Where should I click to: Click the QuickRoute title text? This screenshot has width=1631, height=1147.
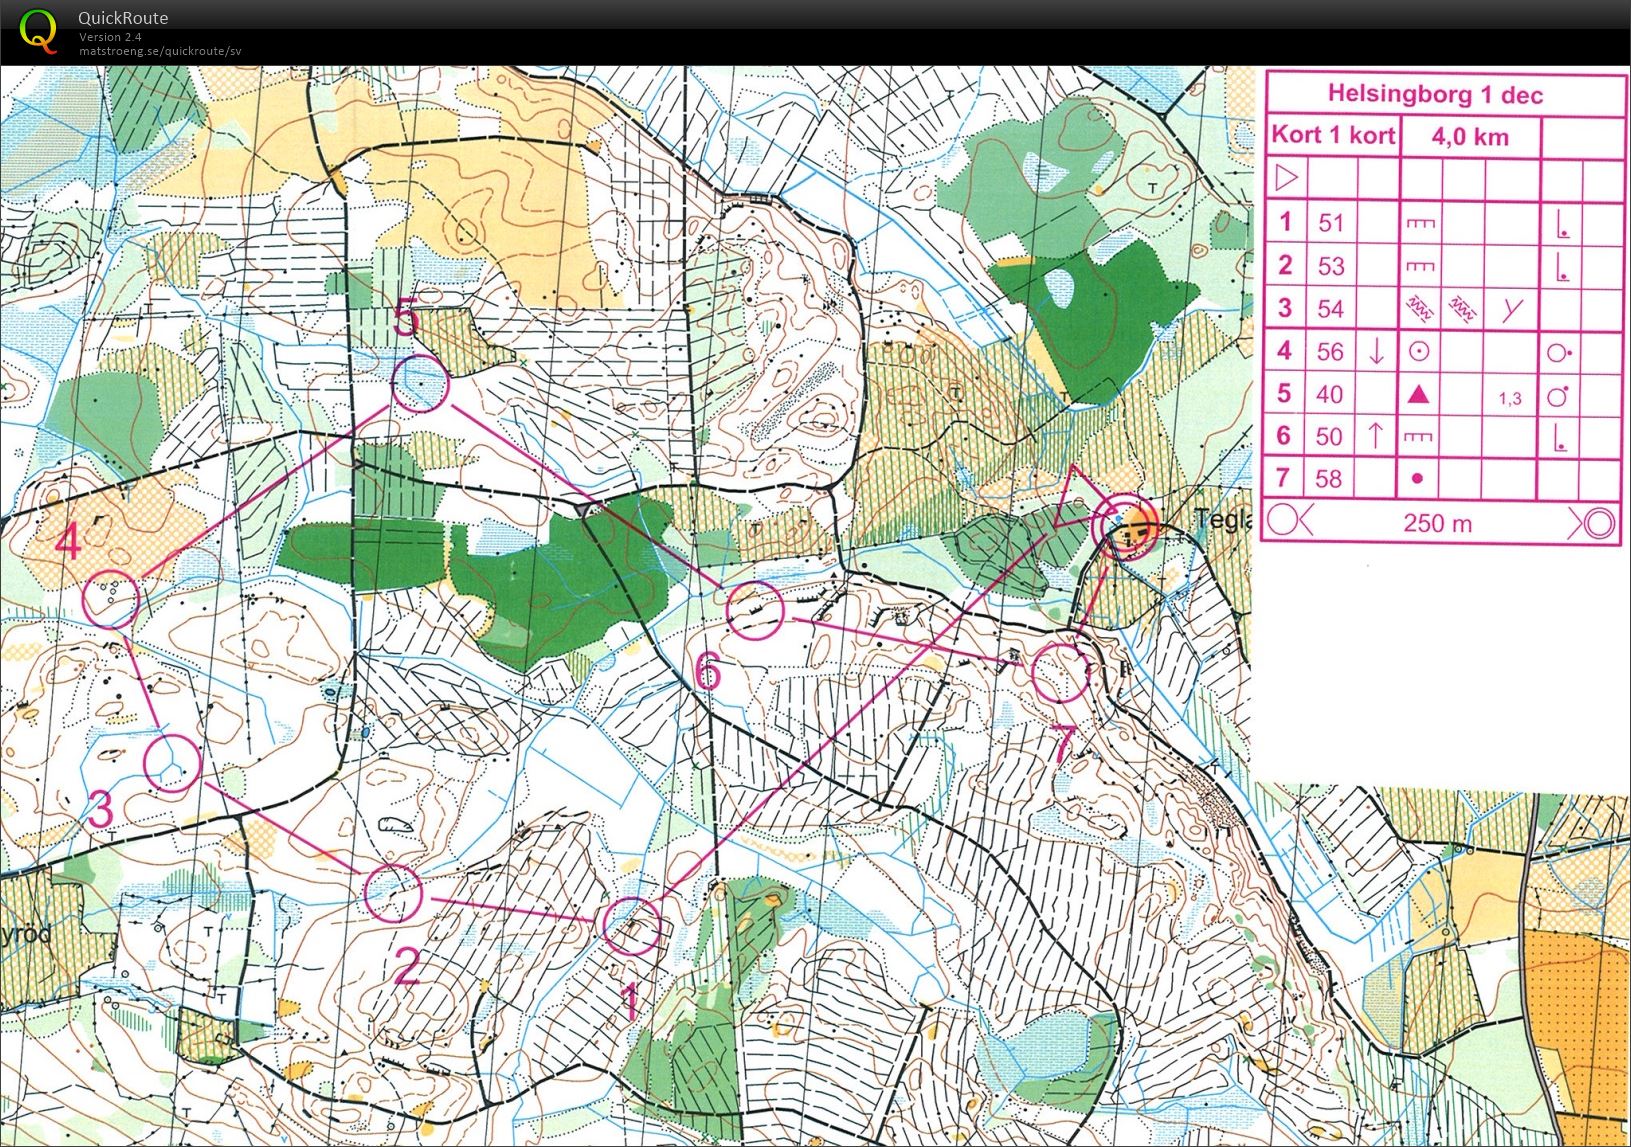(x=123, y=18)
